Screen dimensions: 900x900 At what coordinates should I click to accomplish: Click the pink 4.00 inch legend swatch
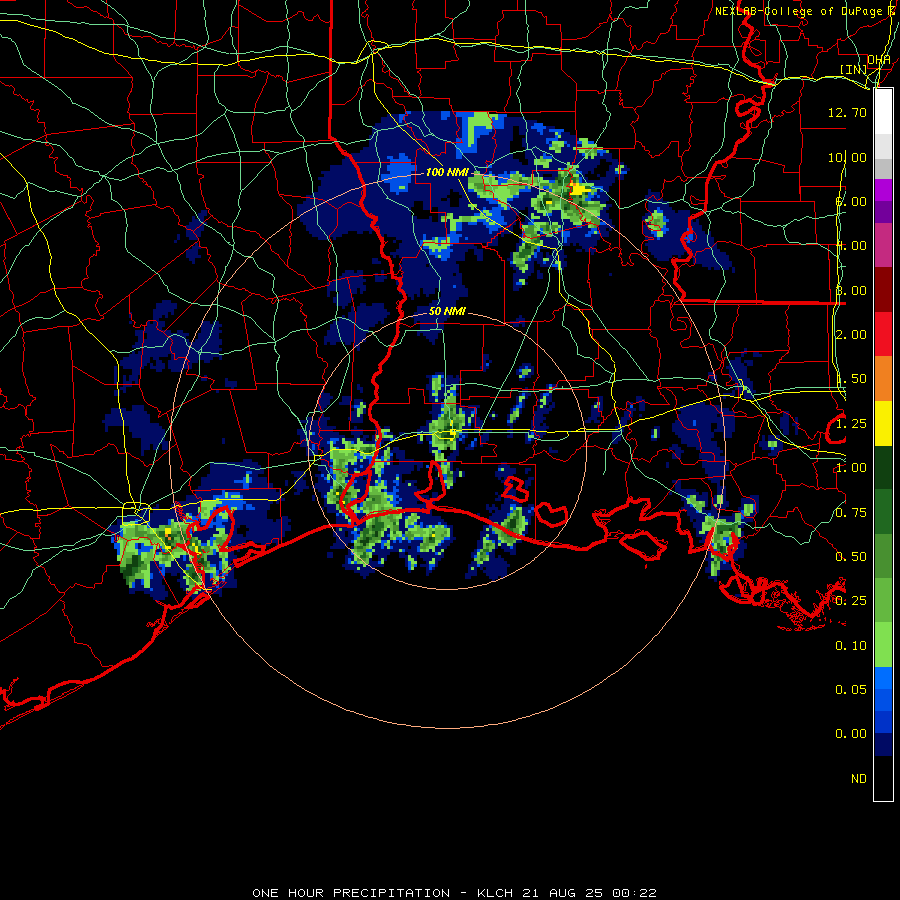[883, 245]
